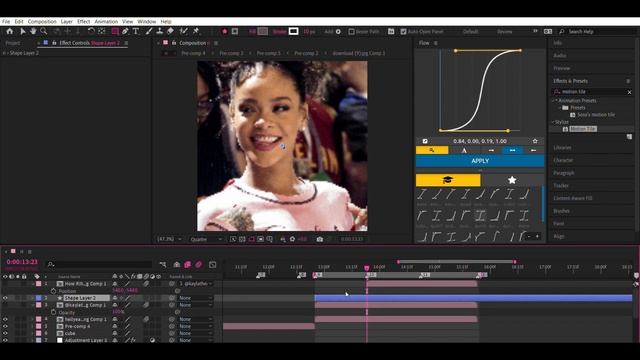
Task: Save current Flow curve with star outline
Action: [535, 141]
